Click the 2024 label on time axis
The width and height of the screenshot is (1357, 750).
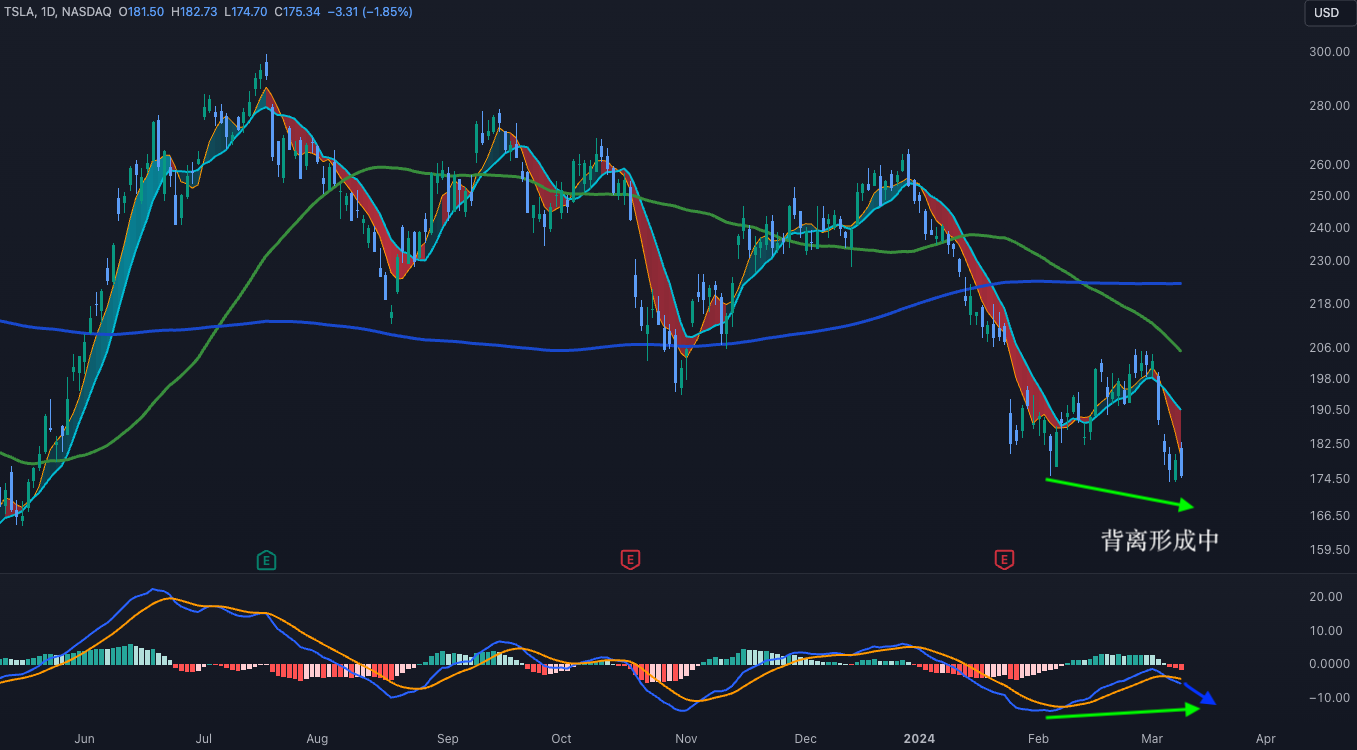point(918,739)
